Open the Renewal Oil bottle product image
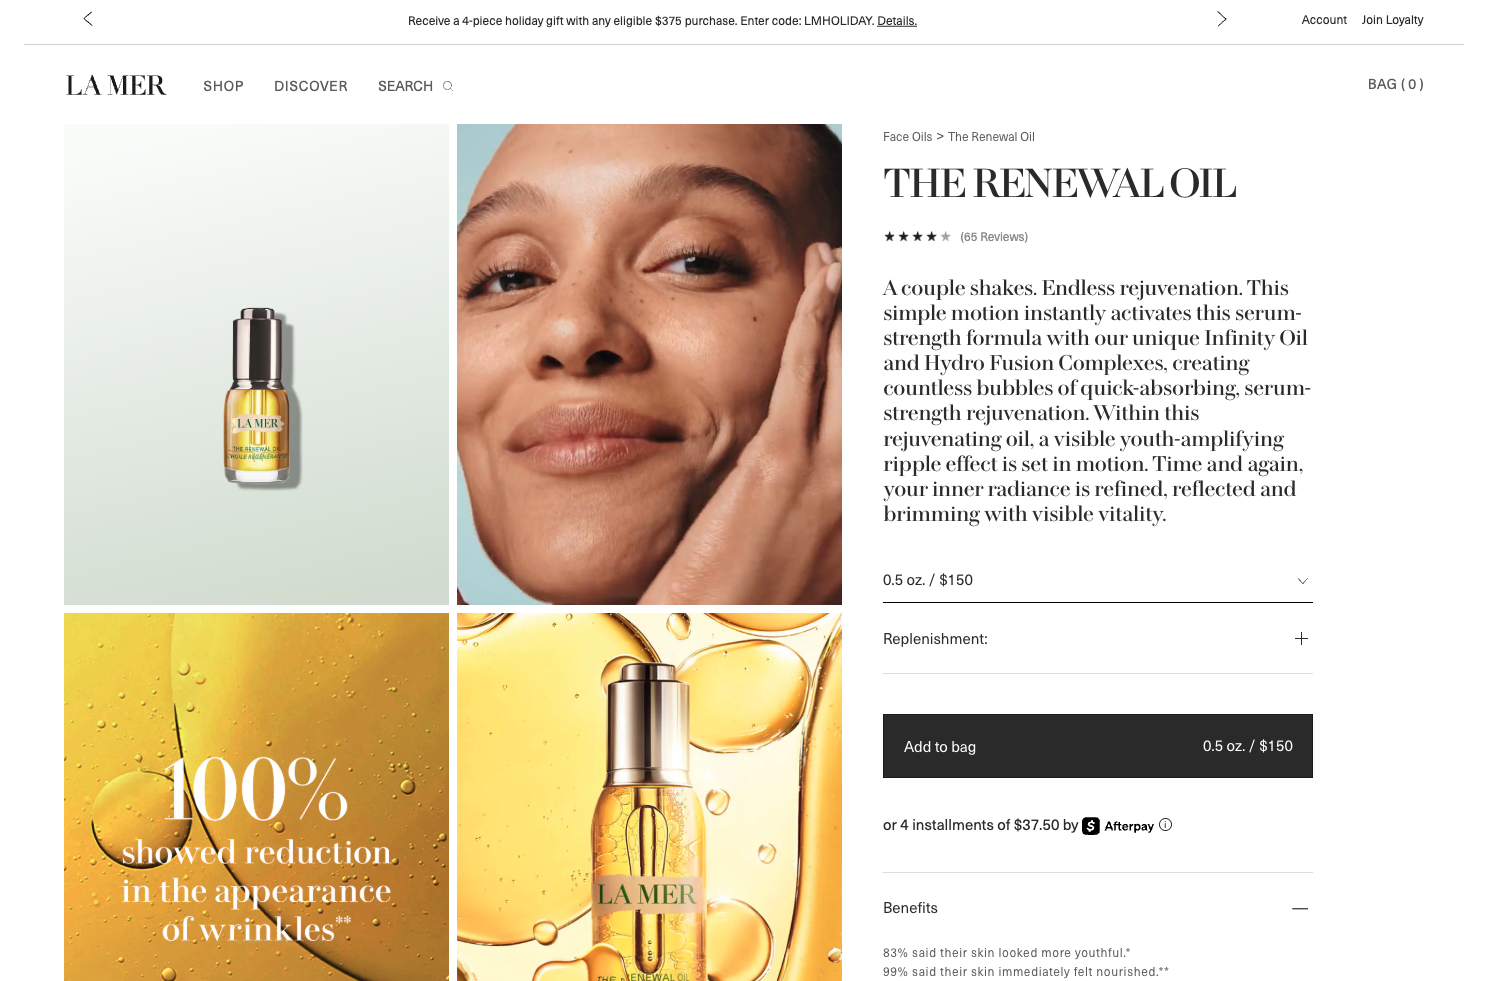 [257, 364]
